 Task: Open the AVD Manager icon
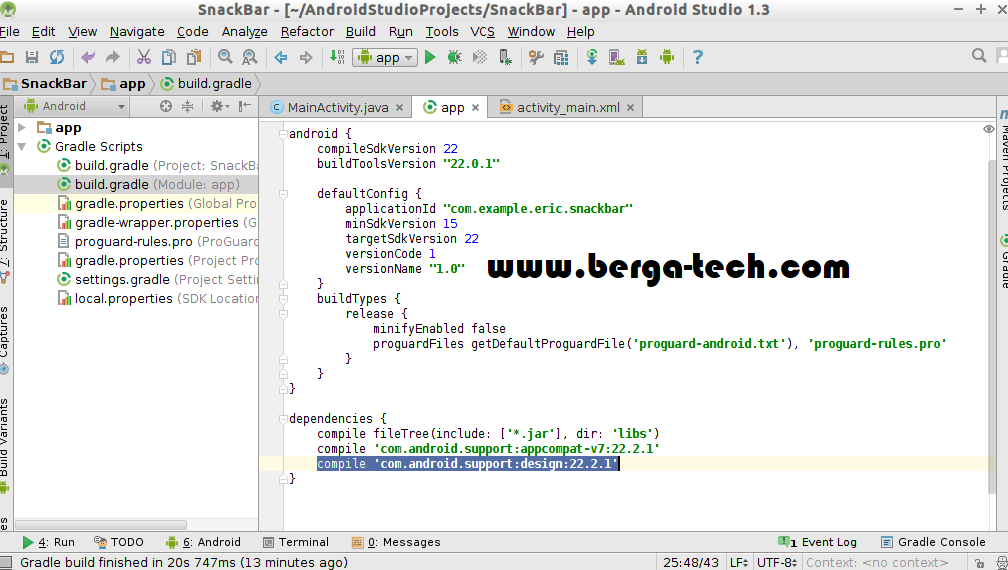[616, 57]
